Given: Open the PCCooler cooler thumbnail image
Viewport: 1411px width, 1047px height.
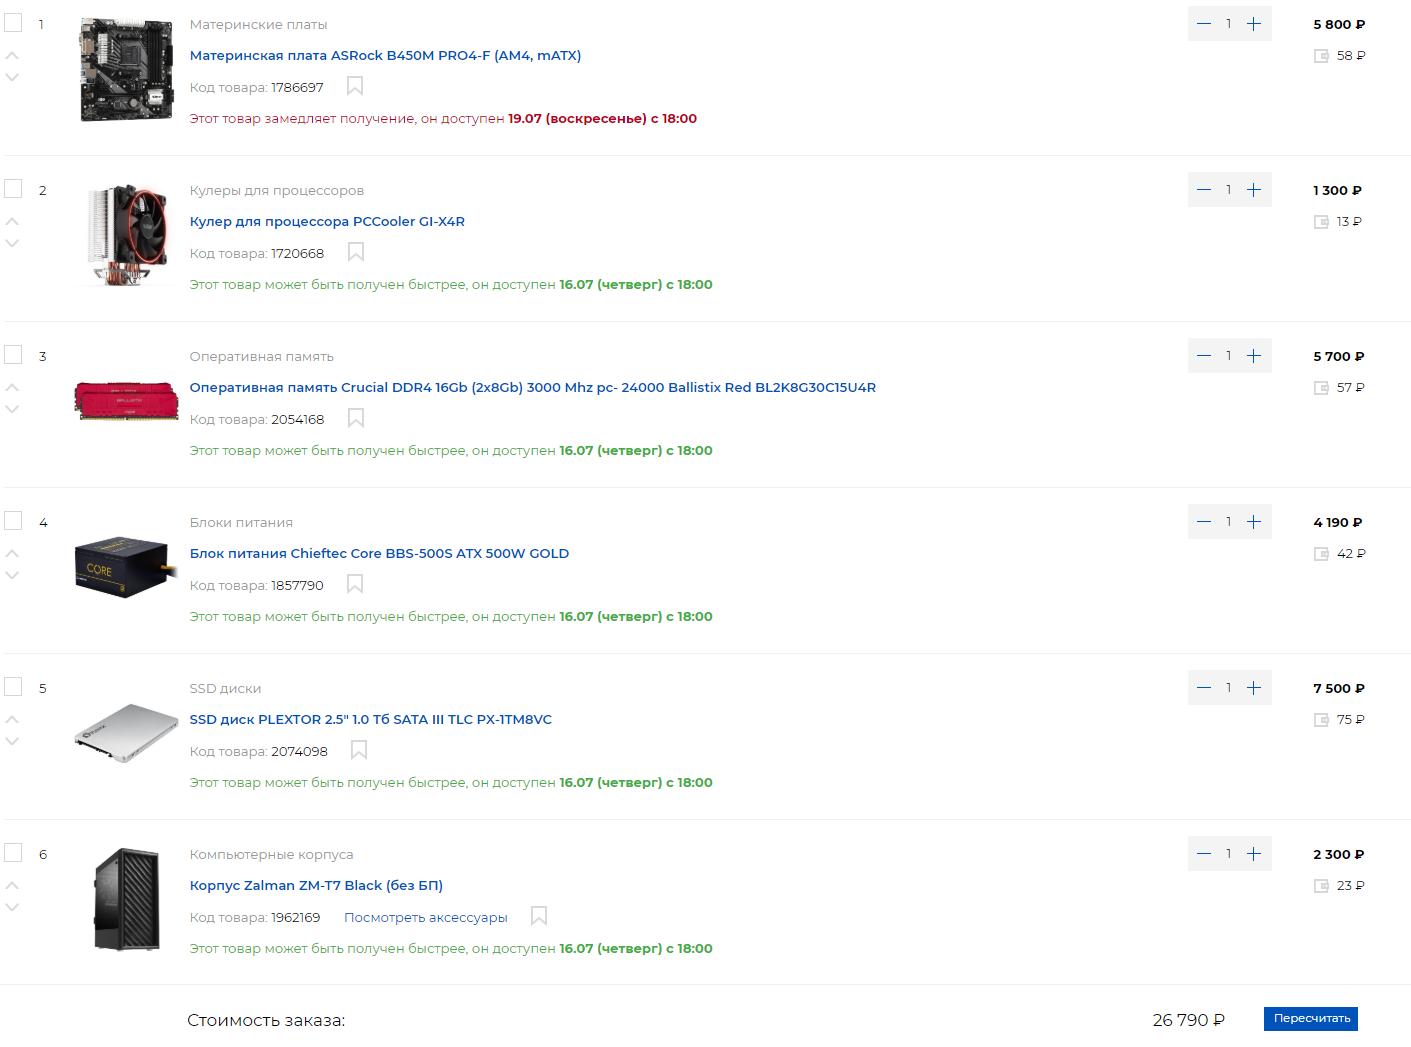Looking at the screenshot, I should coord(126,235).
